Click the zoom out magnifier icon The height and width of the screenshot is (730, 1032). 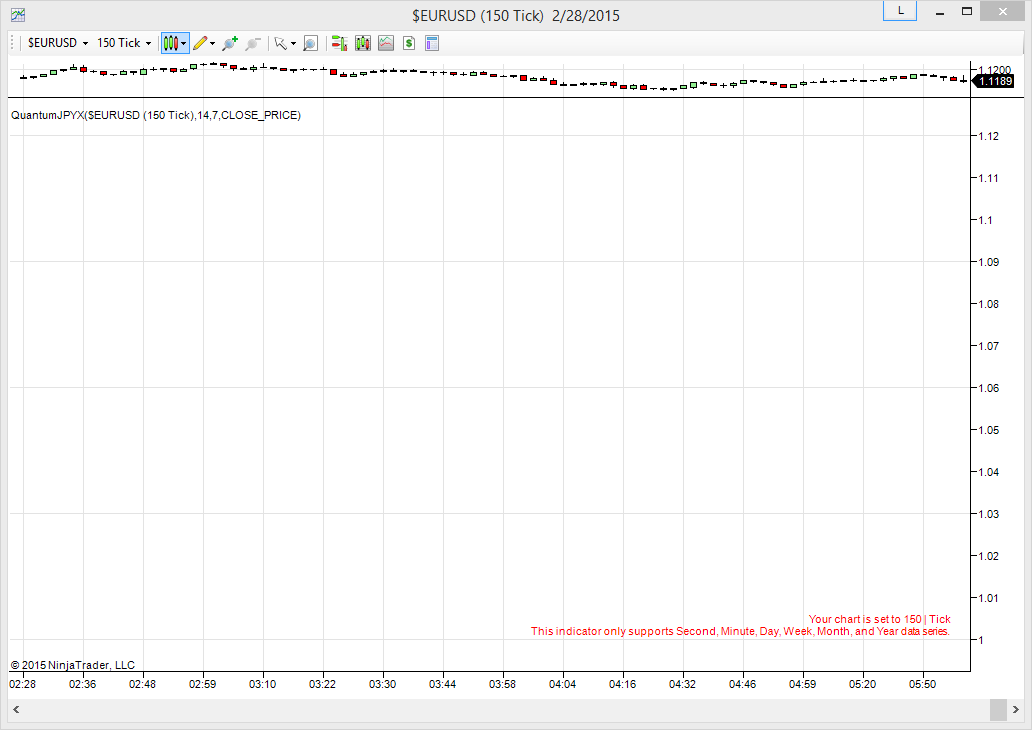253,43
